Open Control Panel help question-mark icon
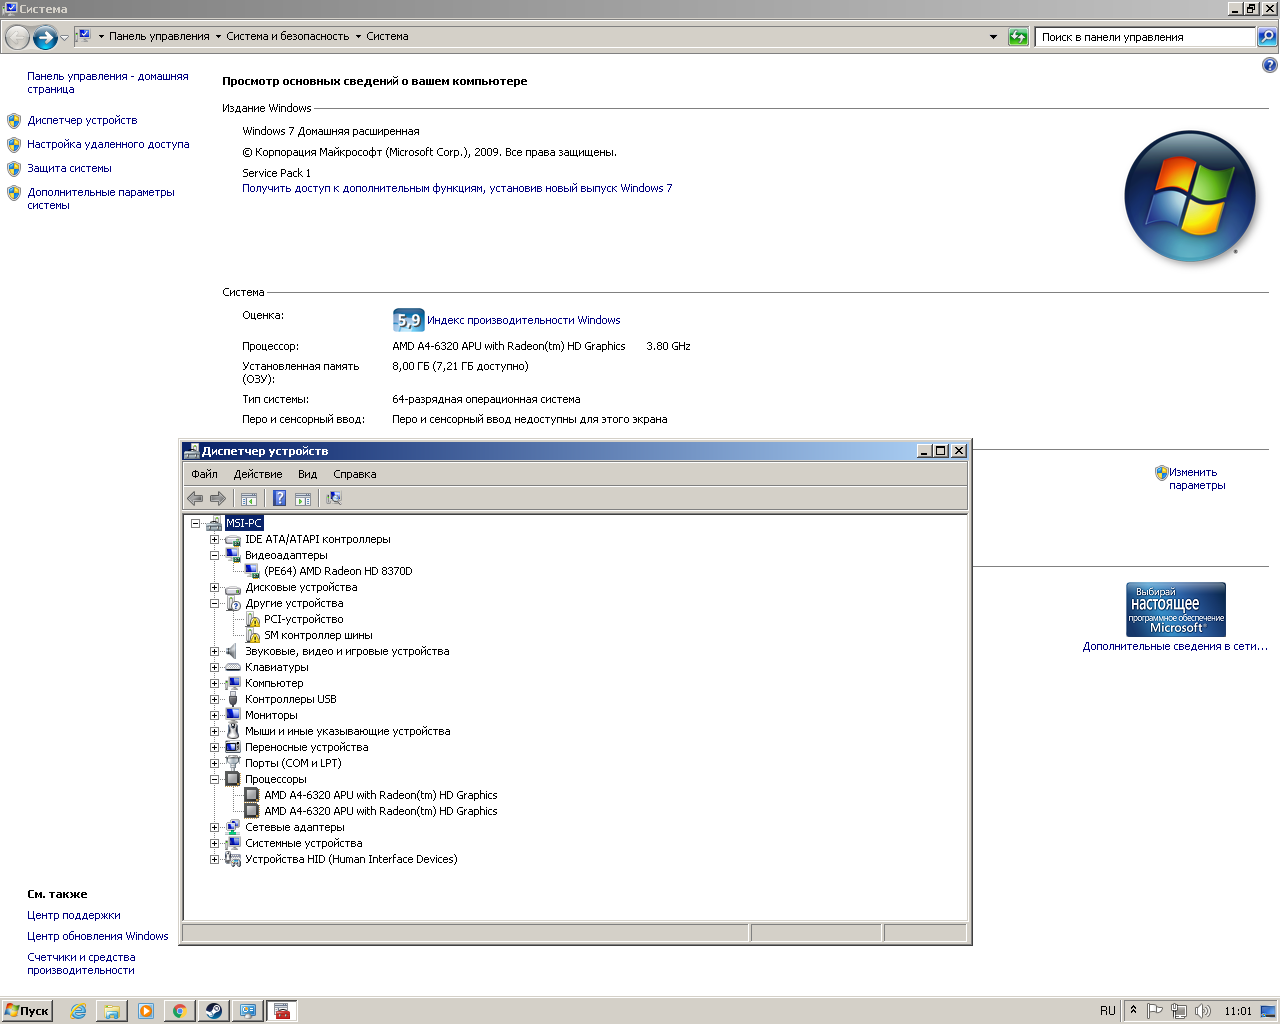The width and height of the screenshot is (1280, 1024). pos(1269,65)
